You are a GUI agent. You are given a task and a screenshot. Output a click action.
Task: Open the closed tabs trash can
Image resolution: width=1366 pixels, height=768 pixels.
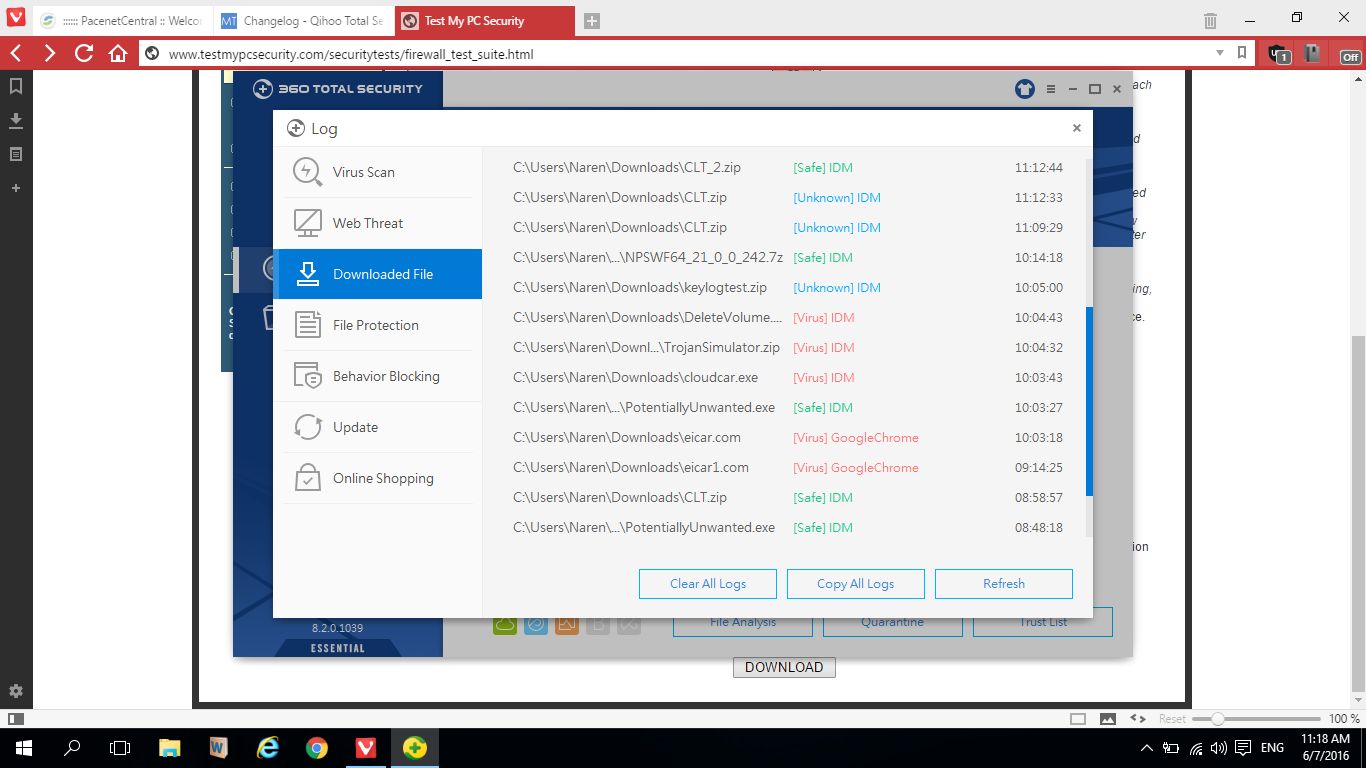1210,20
